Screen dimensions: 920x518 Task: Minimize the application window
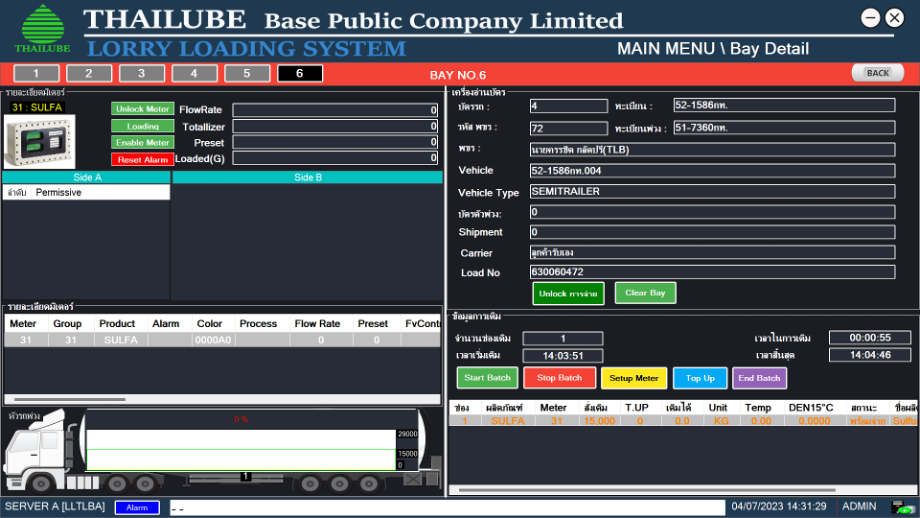click(x=870, y=18)
